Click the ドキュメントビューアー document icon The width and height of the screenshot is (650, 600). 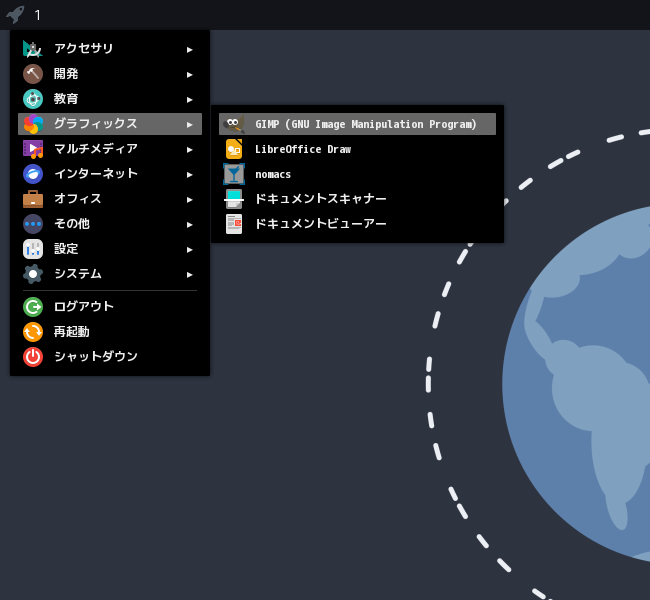234,224
